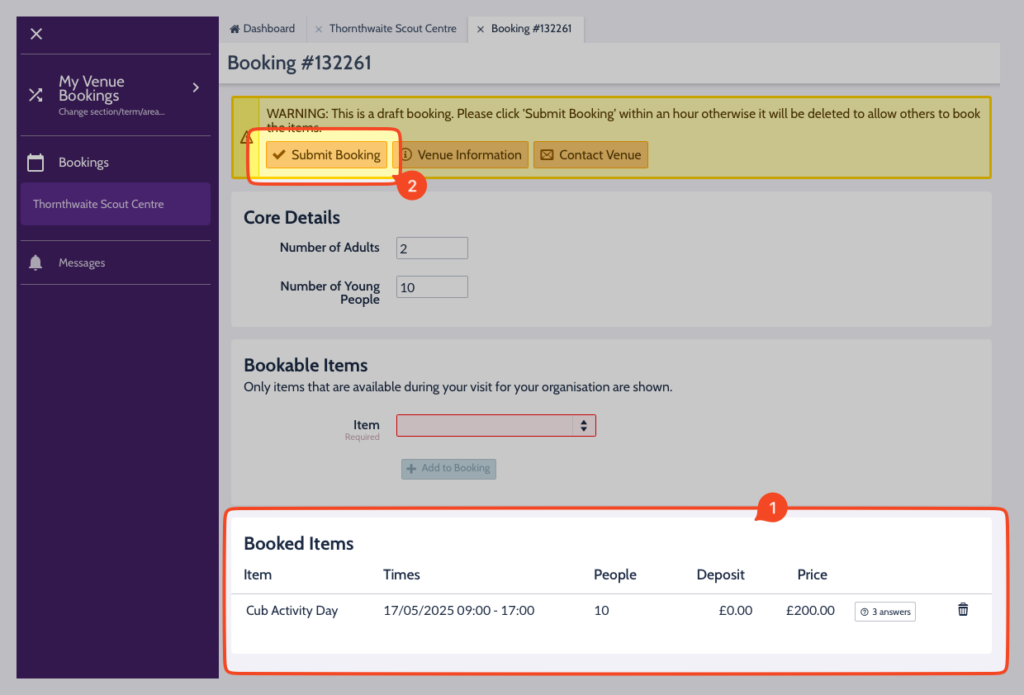This screenshot has width=1024, height=695.
Task: Close the sidebar with the X icon
Action: pos(36,34)
